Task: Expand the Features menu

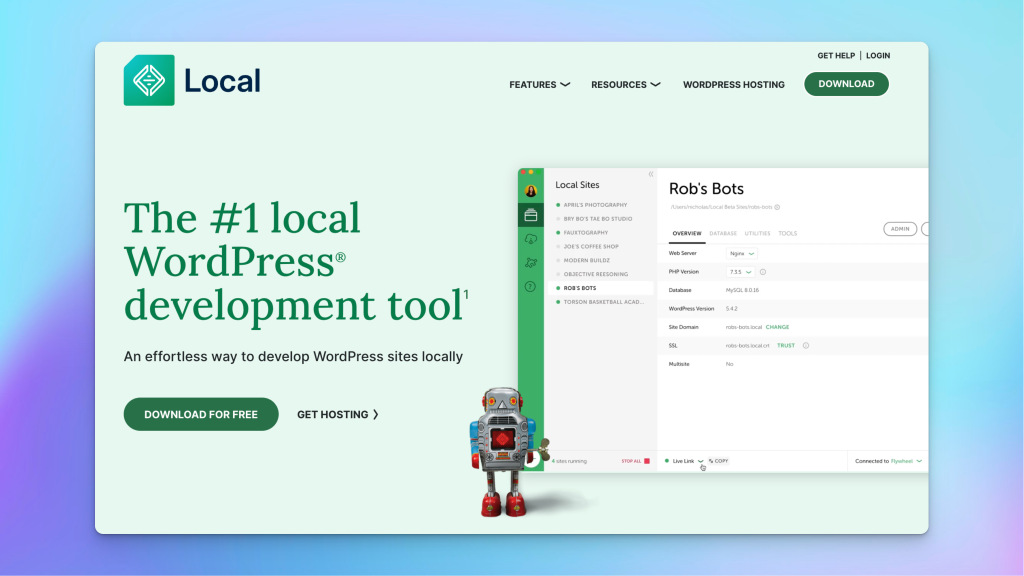Action: pos(539,85)
